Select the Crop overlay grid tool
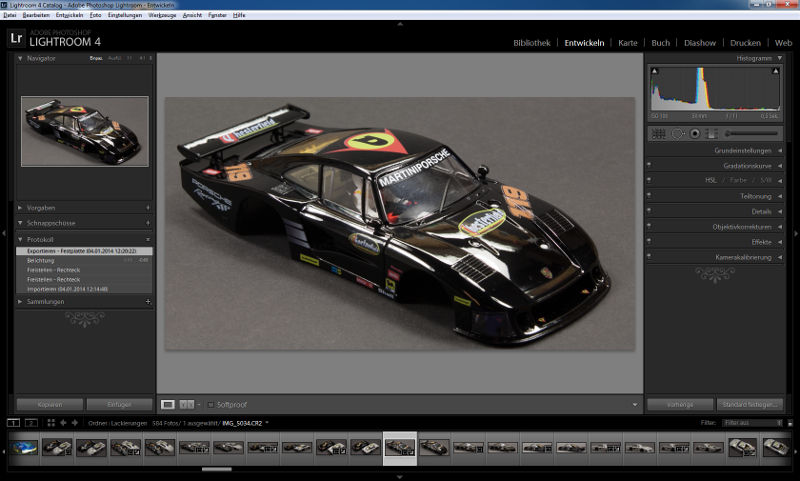800x481 pixels. pos(658,134)
